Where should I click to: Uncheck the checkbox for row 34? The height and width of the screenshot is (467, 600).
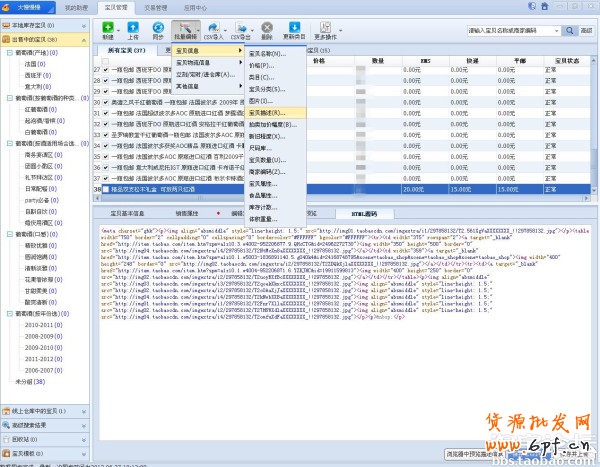tap(106, 146)
